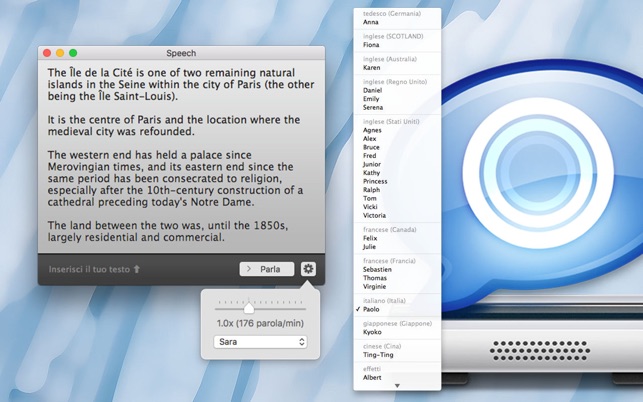Open the gear settings button

(308, 269)
